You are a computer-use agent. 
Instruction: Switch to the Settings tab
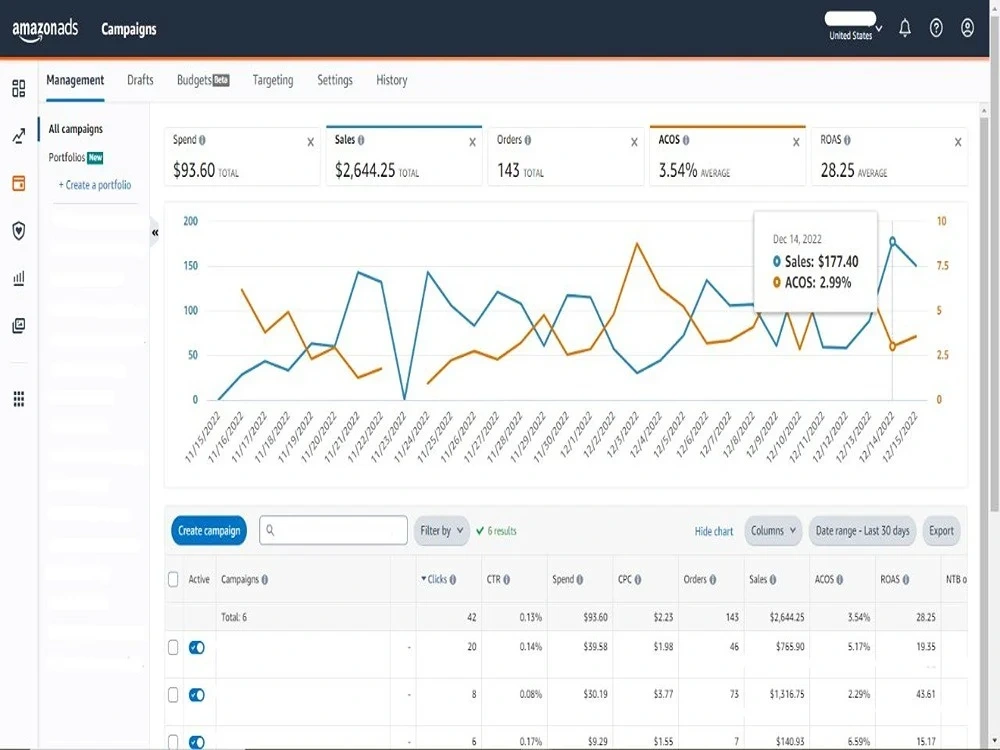coord(335,80)
